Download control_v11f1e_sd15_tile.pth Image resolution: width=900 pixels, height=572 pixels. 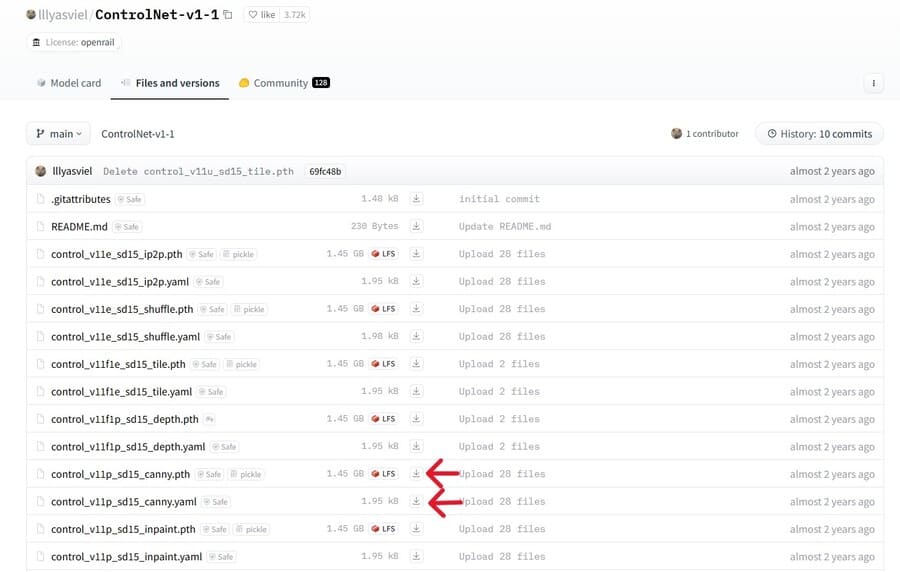(x=416, y=364)
